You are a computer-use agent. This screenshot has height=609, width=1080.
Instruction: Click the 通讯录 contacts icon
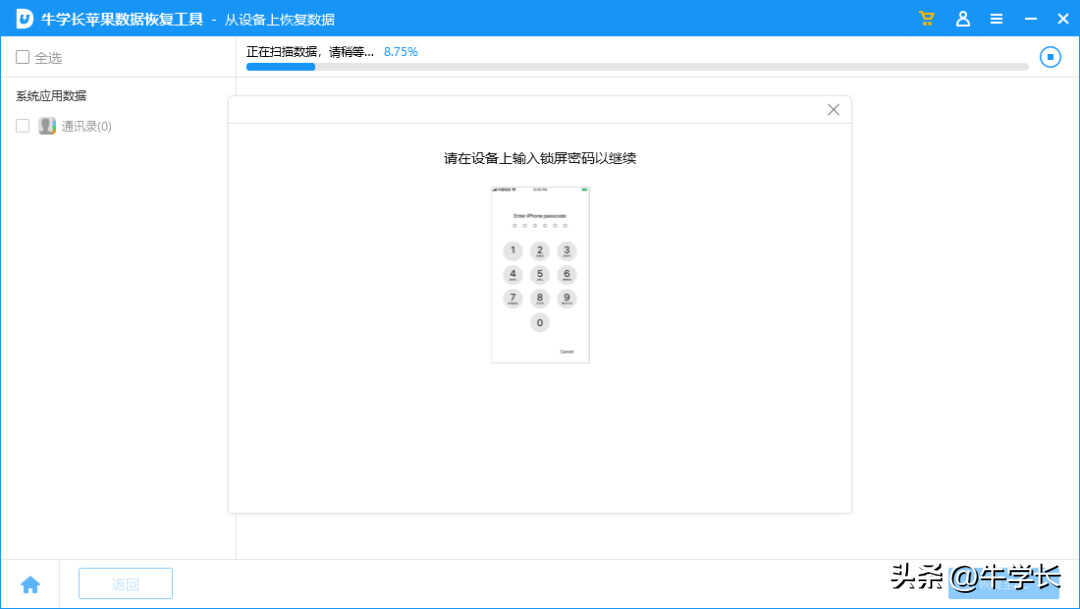(47, 126)
